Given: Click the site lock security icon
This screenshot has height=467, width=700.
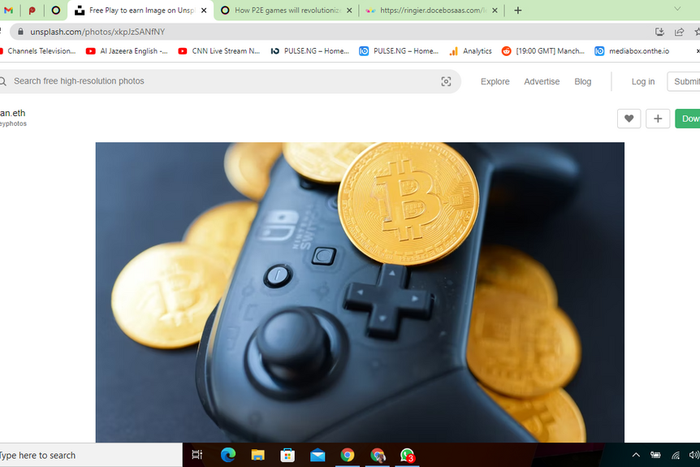Looking at the screenshot, I should 20,32.
